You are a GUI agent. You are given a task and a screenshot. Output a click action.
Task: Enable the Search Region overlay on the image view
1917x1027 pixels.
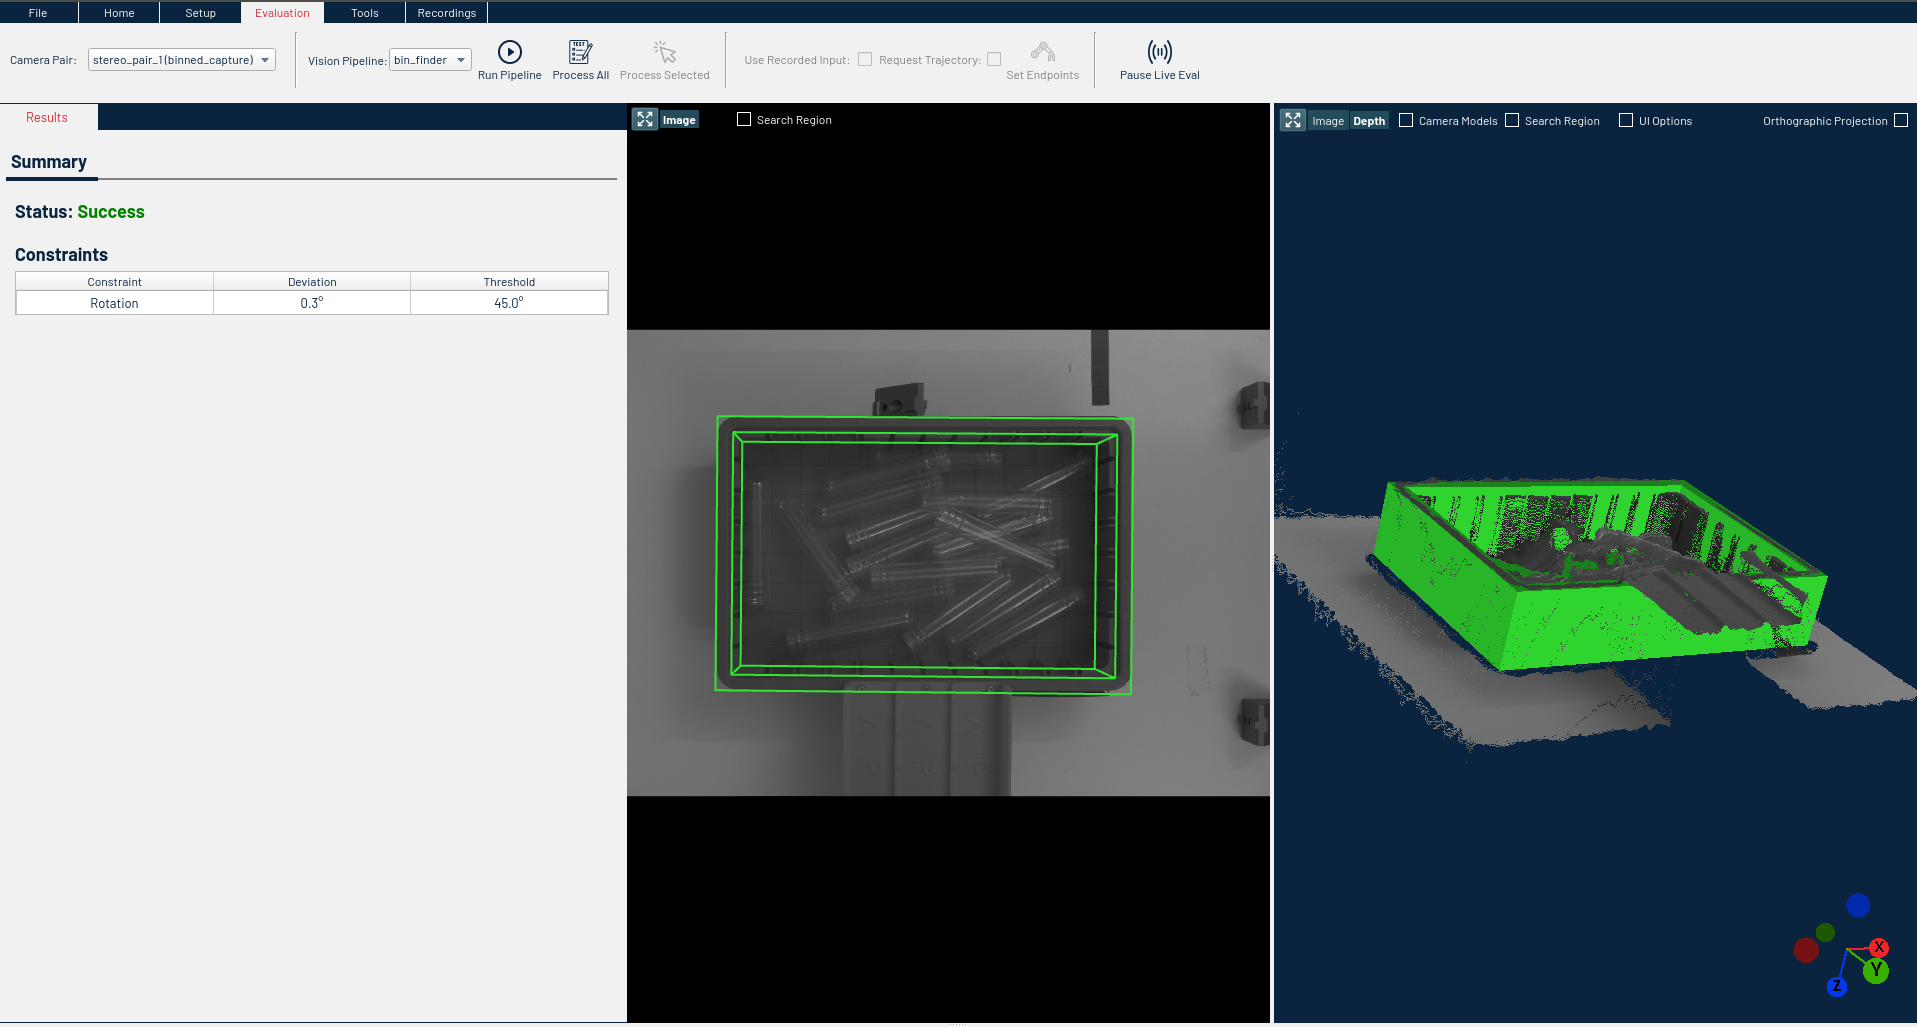[744, 119]
